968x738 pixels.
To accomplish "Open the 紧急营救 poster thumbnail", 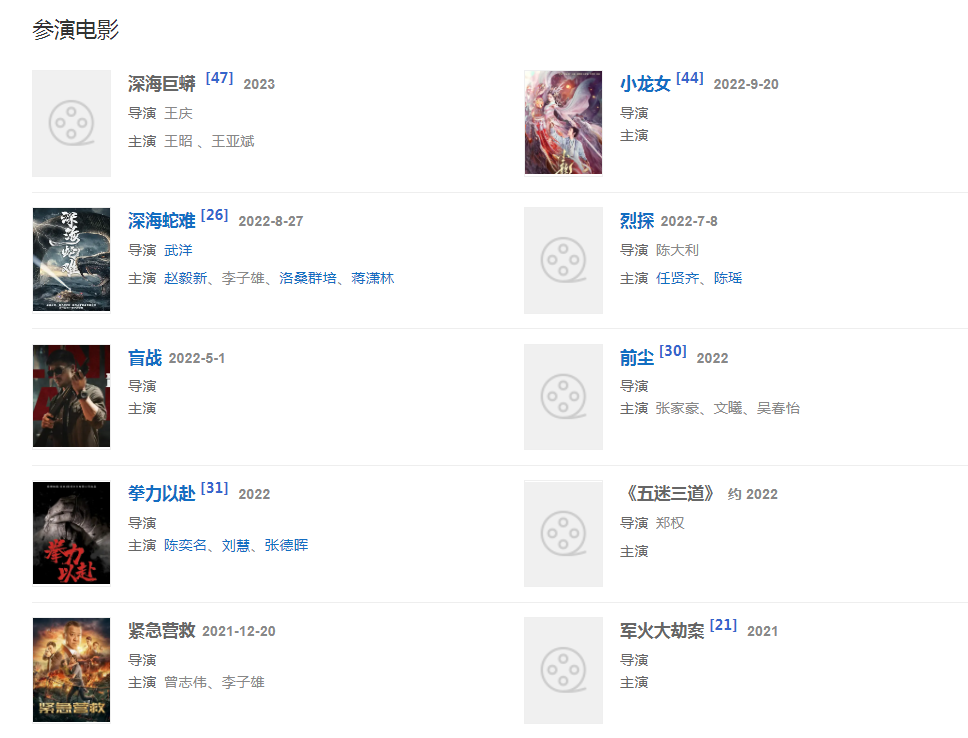I will (x=71, y=670).
